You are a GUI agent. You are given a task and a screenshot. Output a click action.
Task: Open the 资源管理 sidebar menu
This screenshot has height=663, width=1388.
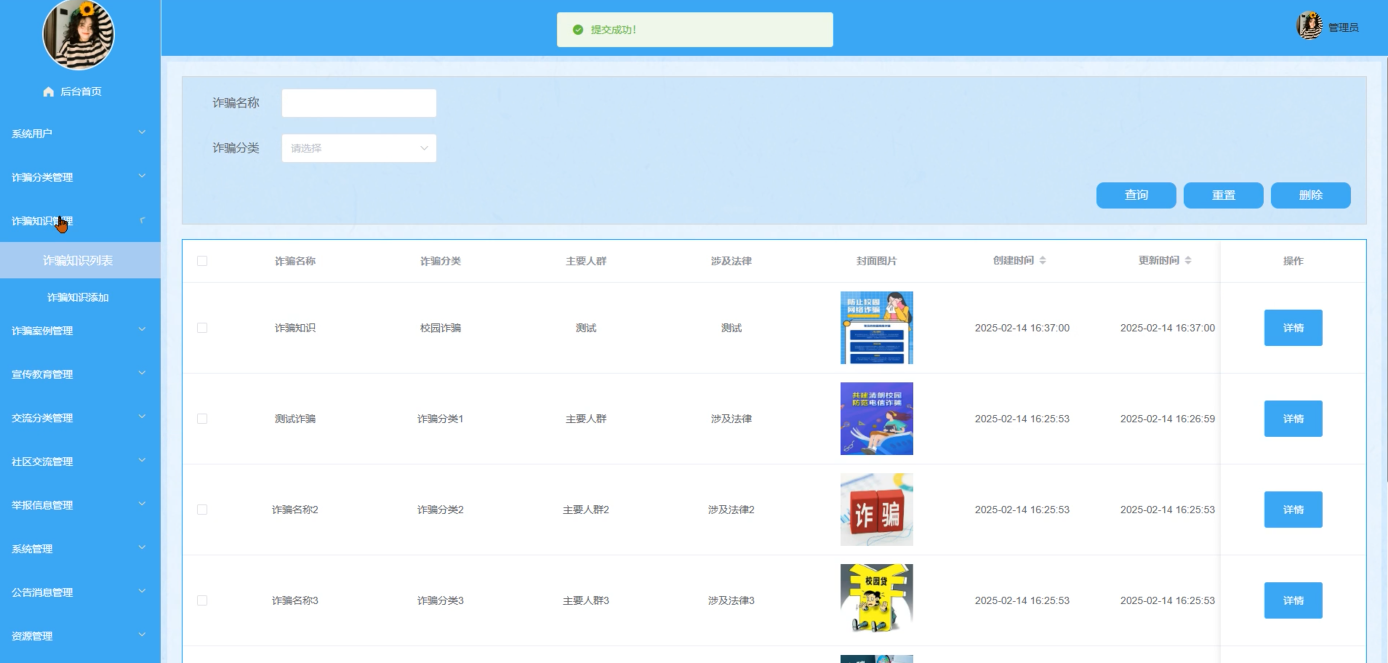click(x=80, y=636)
